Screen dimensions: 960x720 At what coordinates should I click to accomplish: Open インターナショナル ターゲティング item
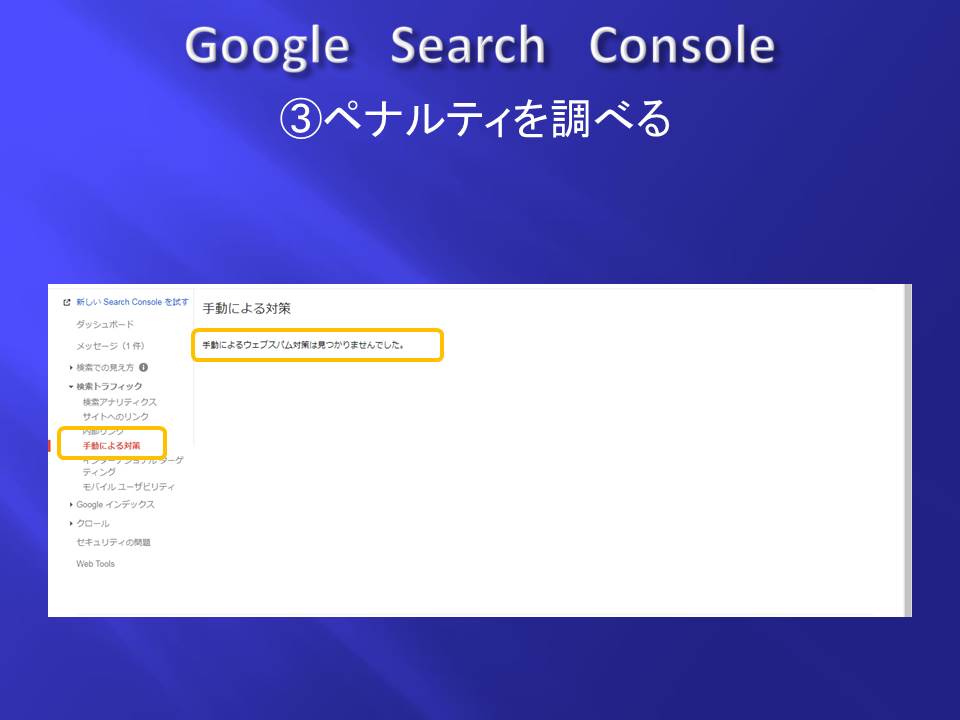(133, 466)
